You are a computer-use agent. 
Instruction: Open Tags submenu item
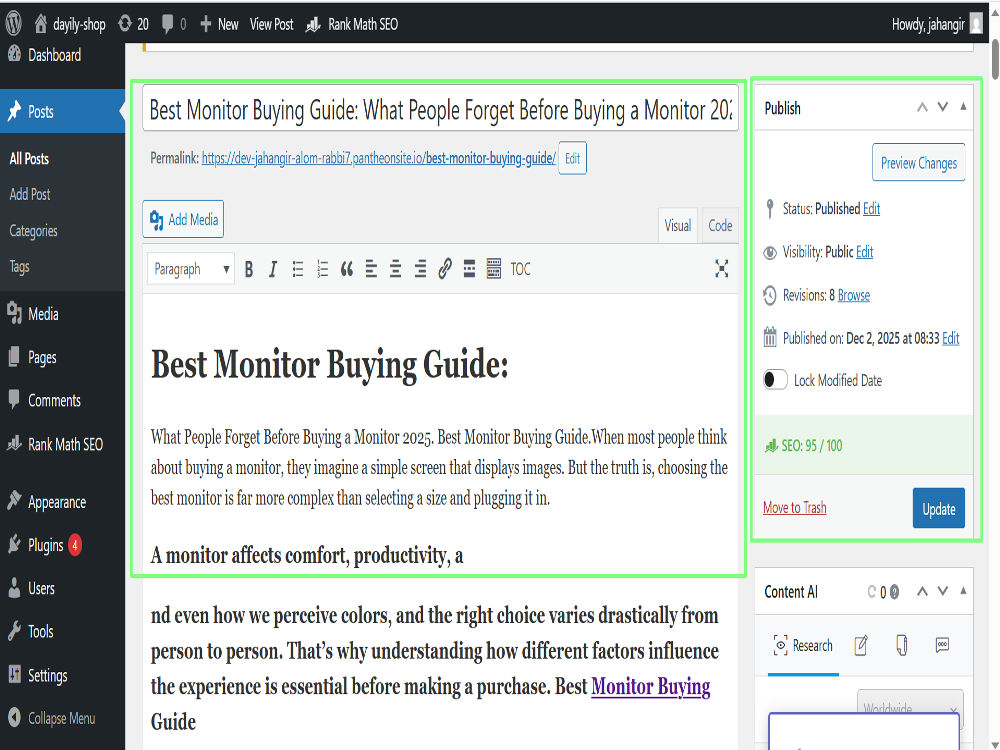pyautogui.click(x=19, y=267)
